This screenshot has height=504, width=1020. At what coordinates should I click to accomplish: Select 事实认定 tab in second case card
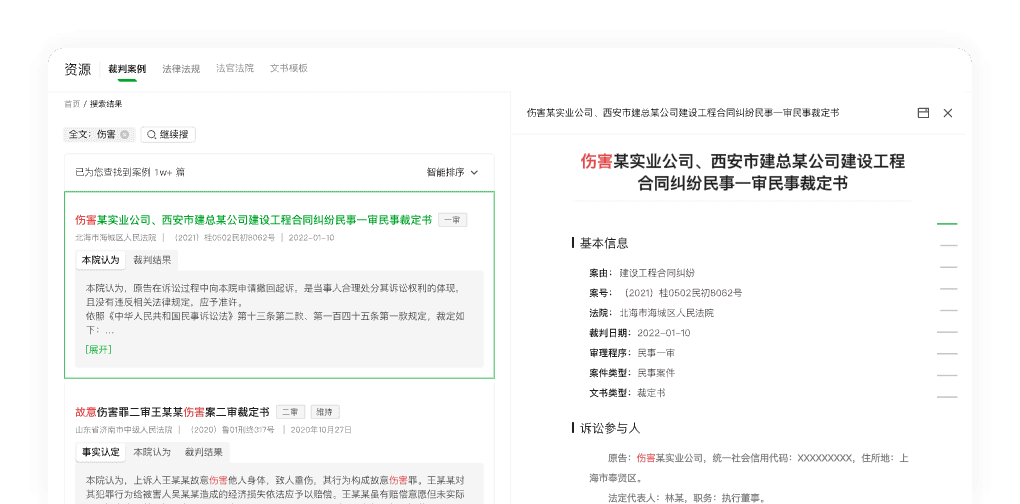[x=100, y=452]
